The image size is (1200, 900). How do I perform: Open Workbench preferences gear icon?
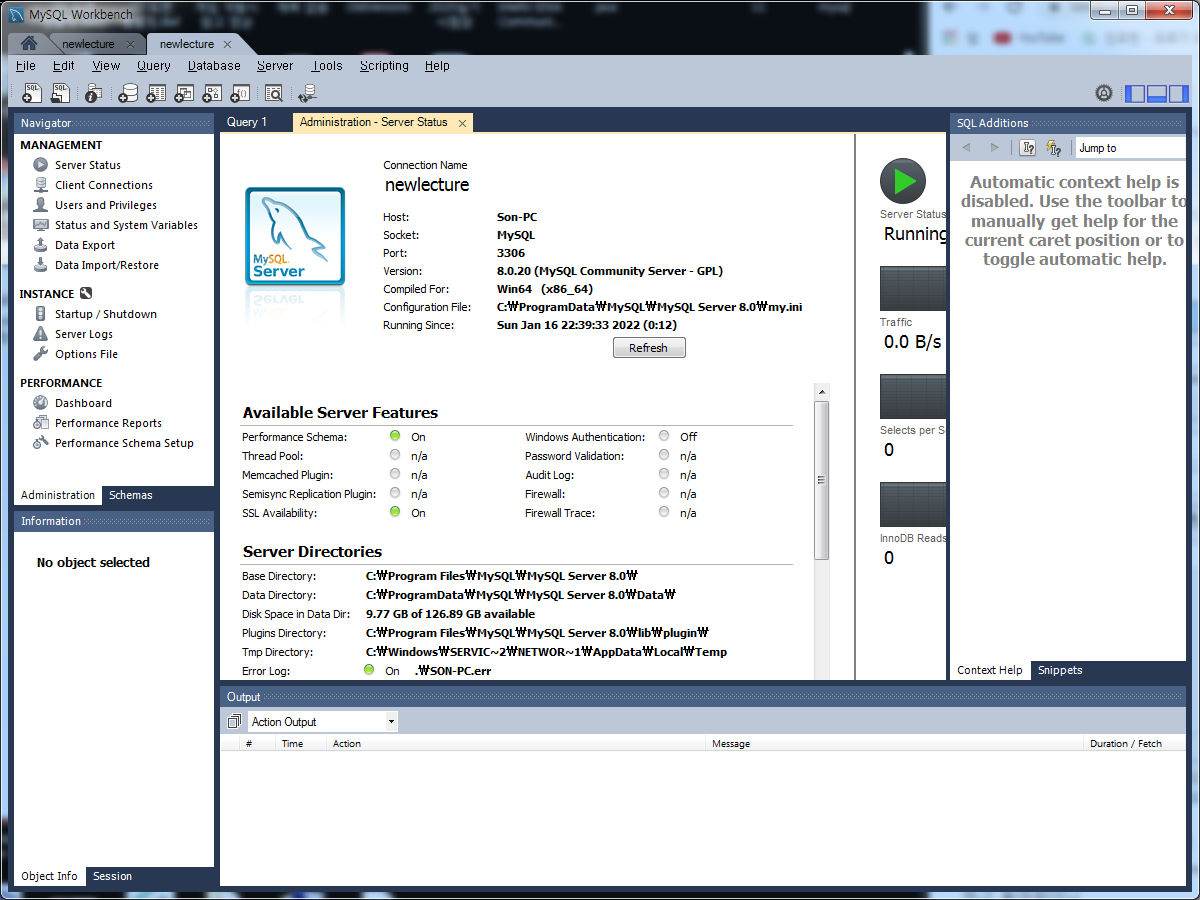(x=1104, y=93)
